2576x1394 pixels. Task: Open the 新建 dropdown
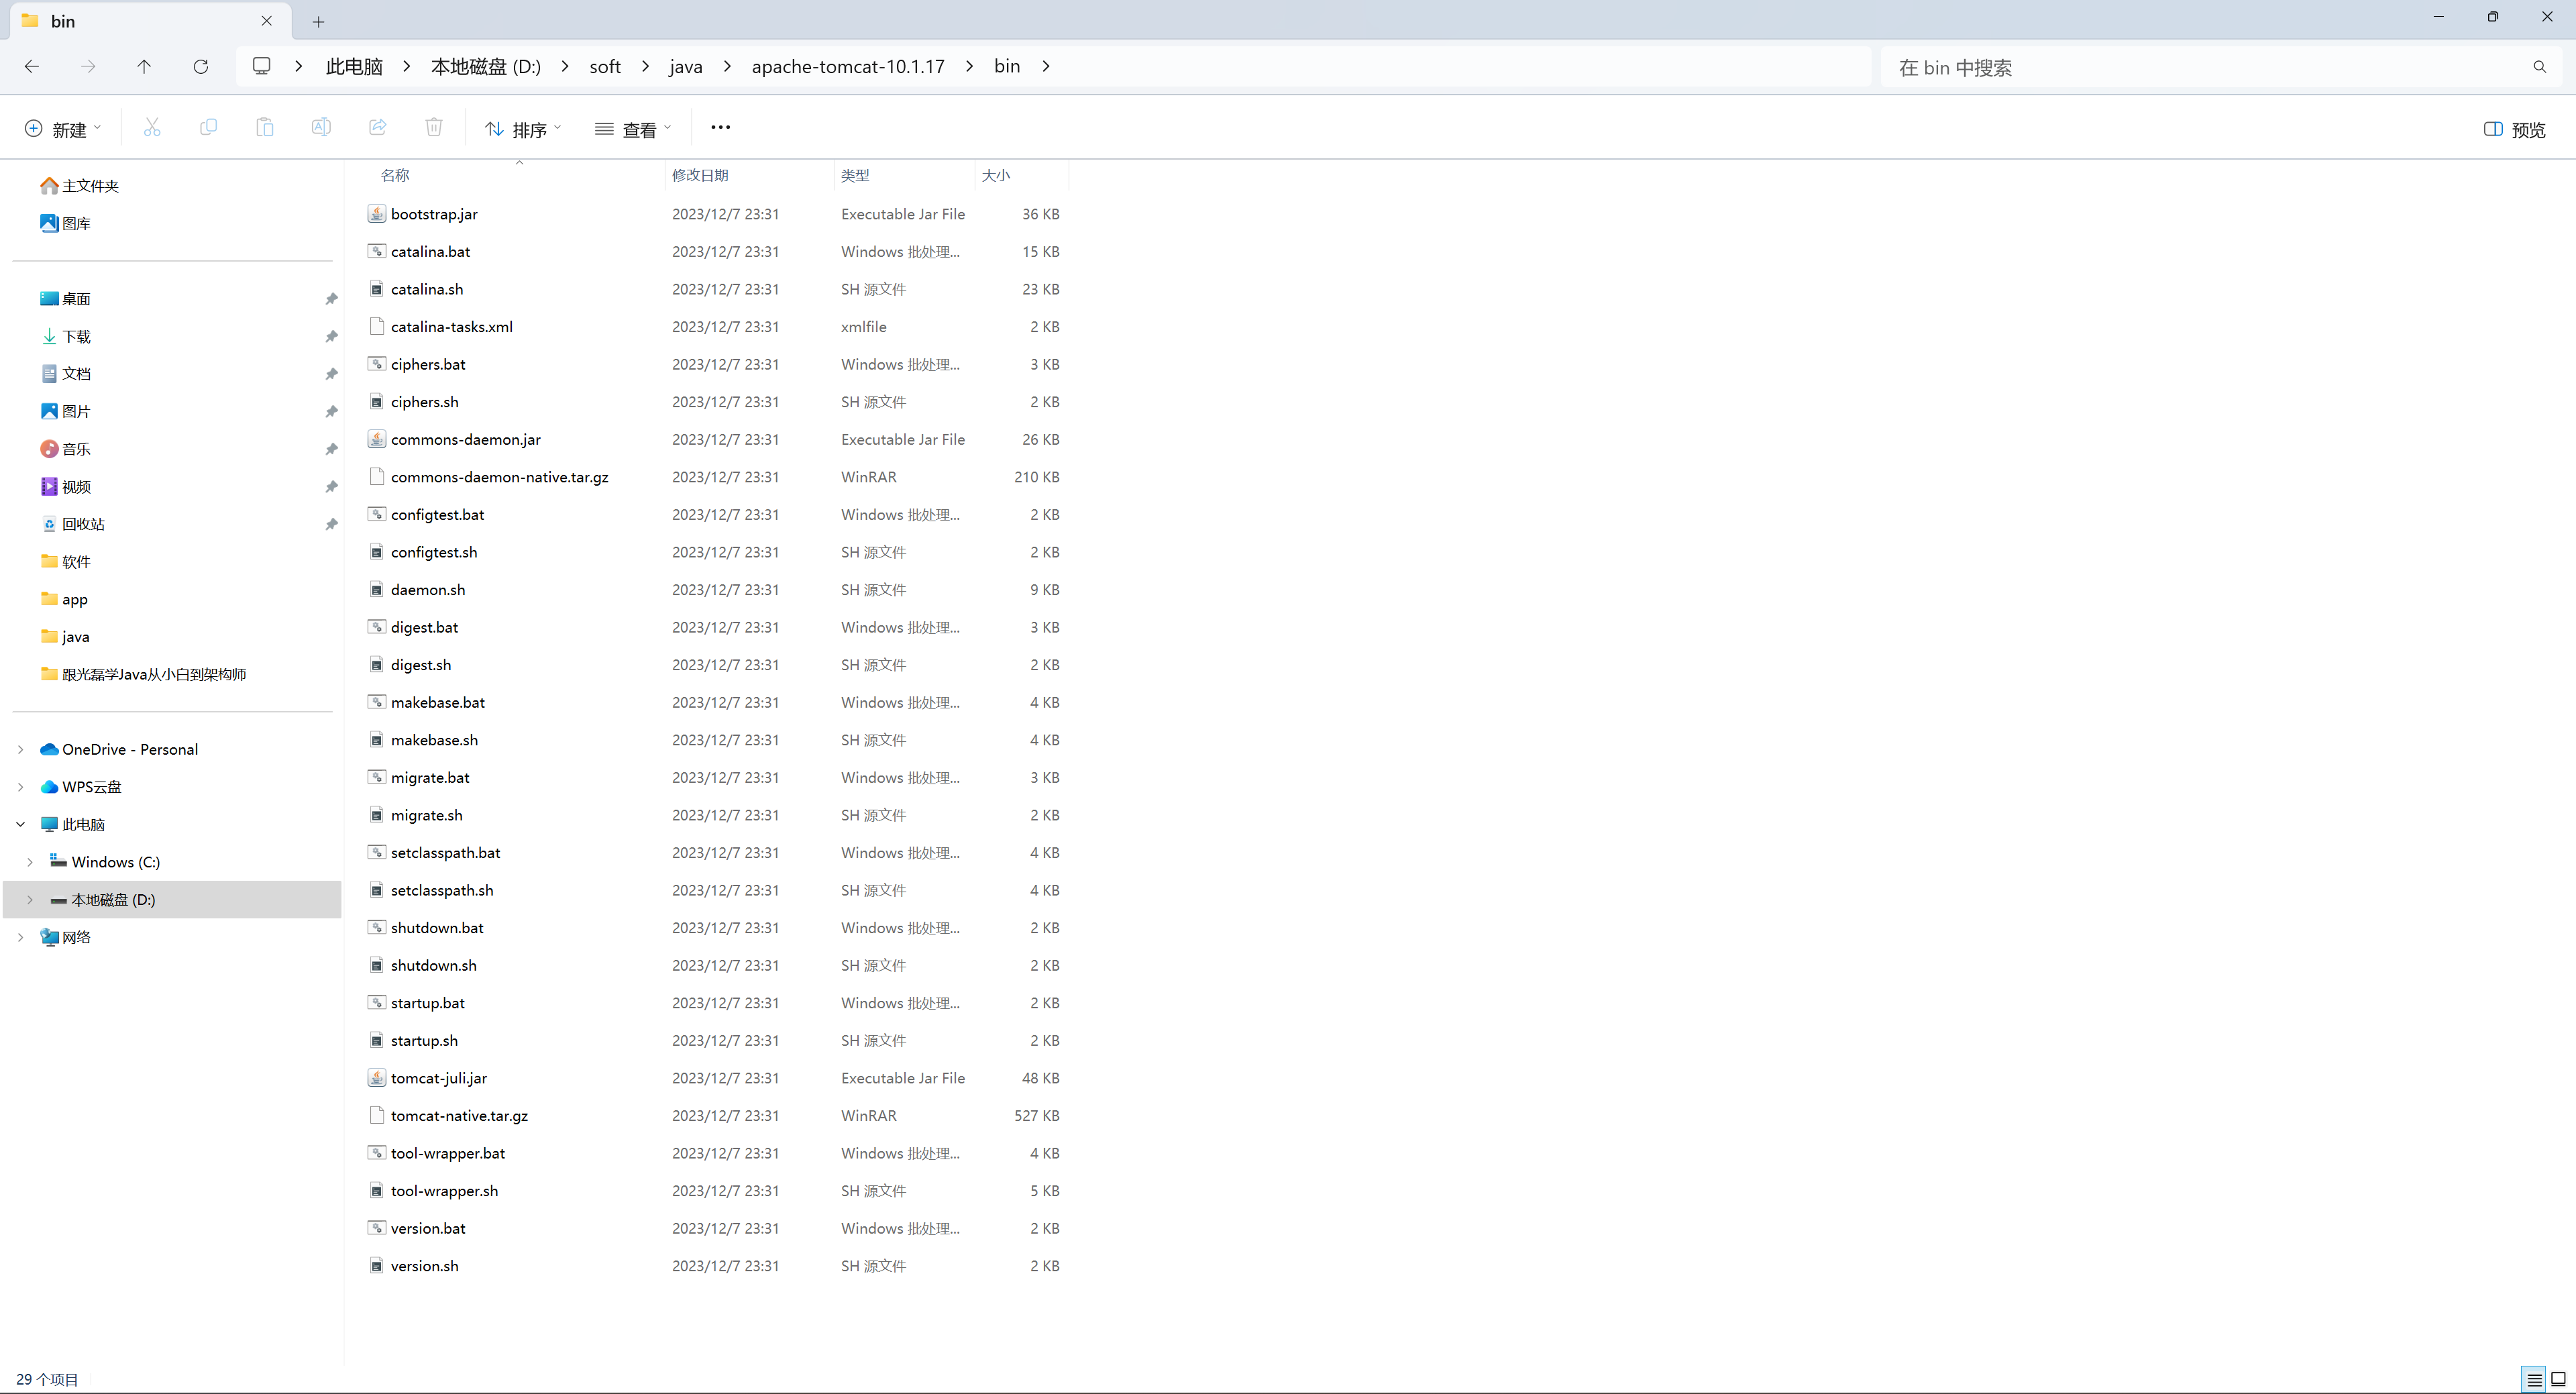point(62,129)
